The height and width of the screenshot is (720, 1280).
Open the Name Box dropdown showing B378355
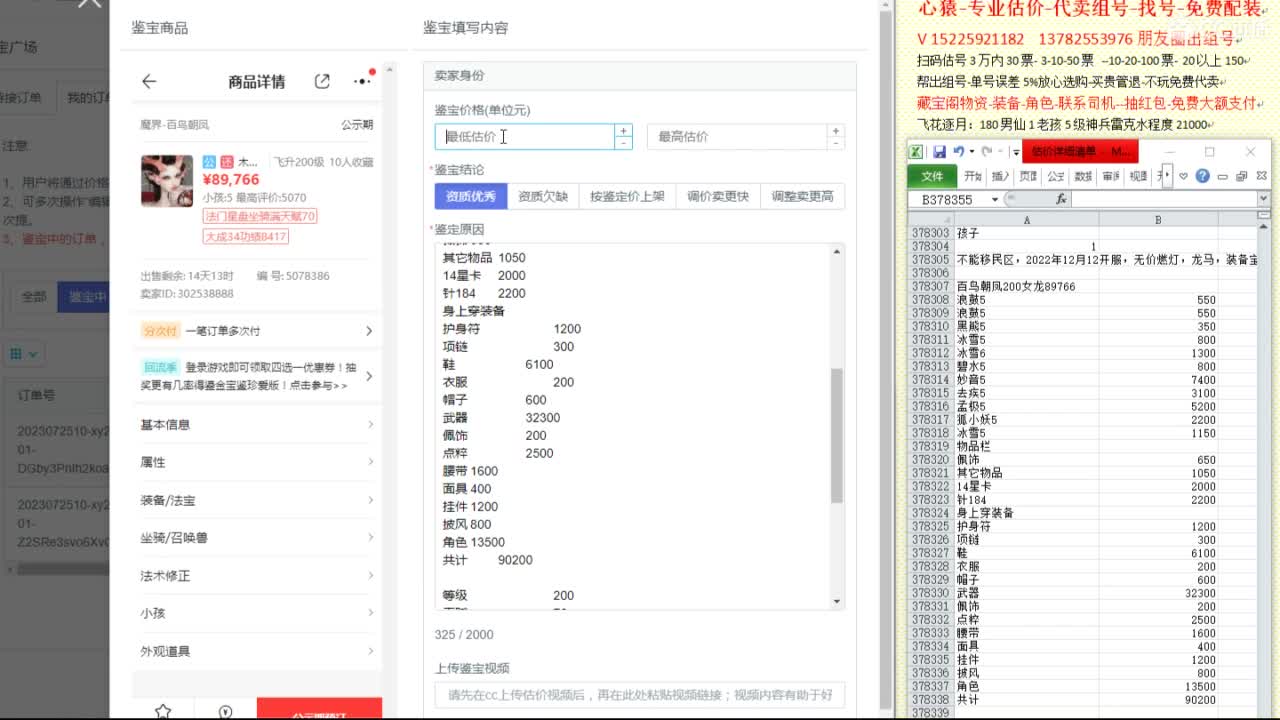click(994, 199)
